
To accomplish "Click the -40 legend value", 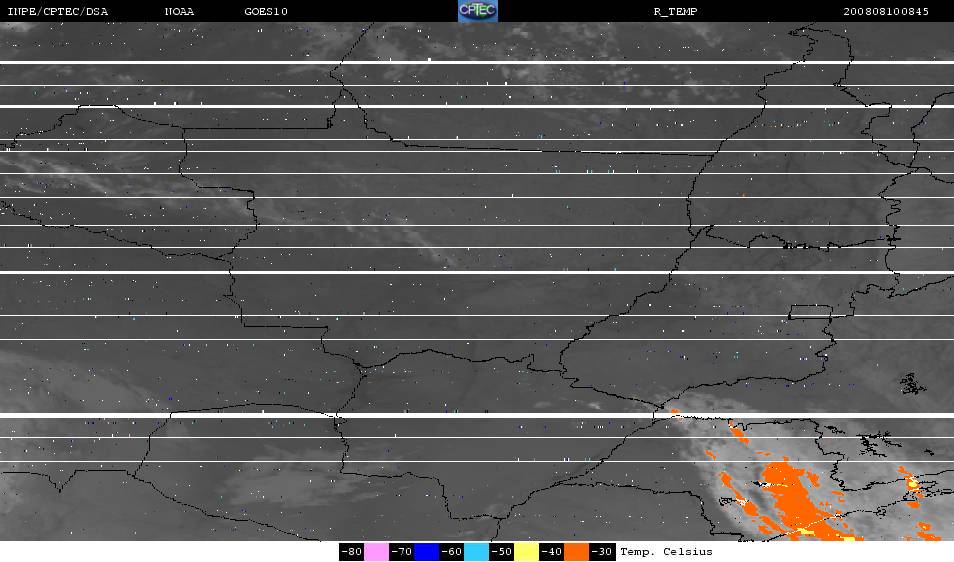I will [x=551, y=552].
